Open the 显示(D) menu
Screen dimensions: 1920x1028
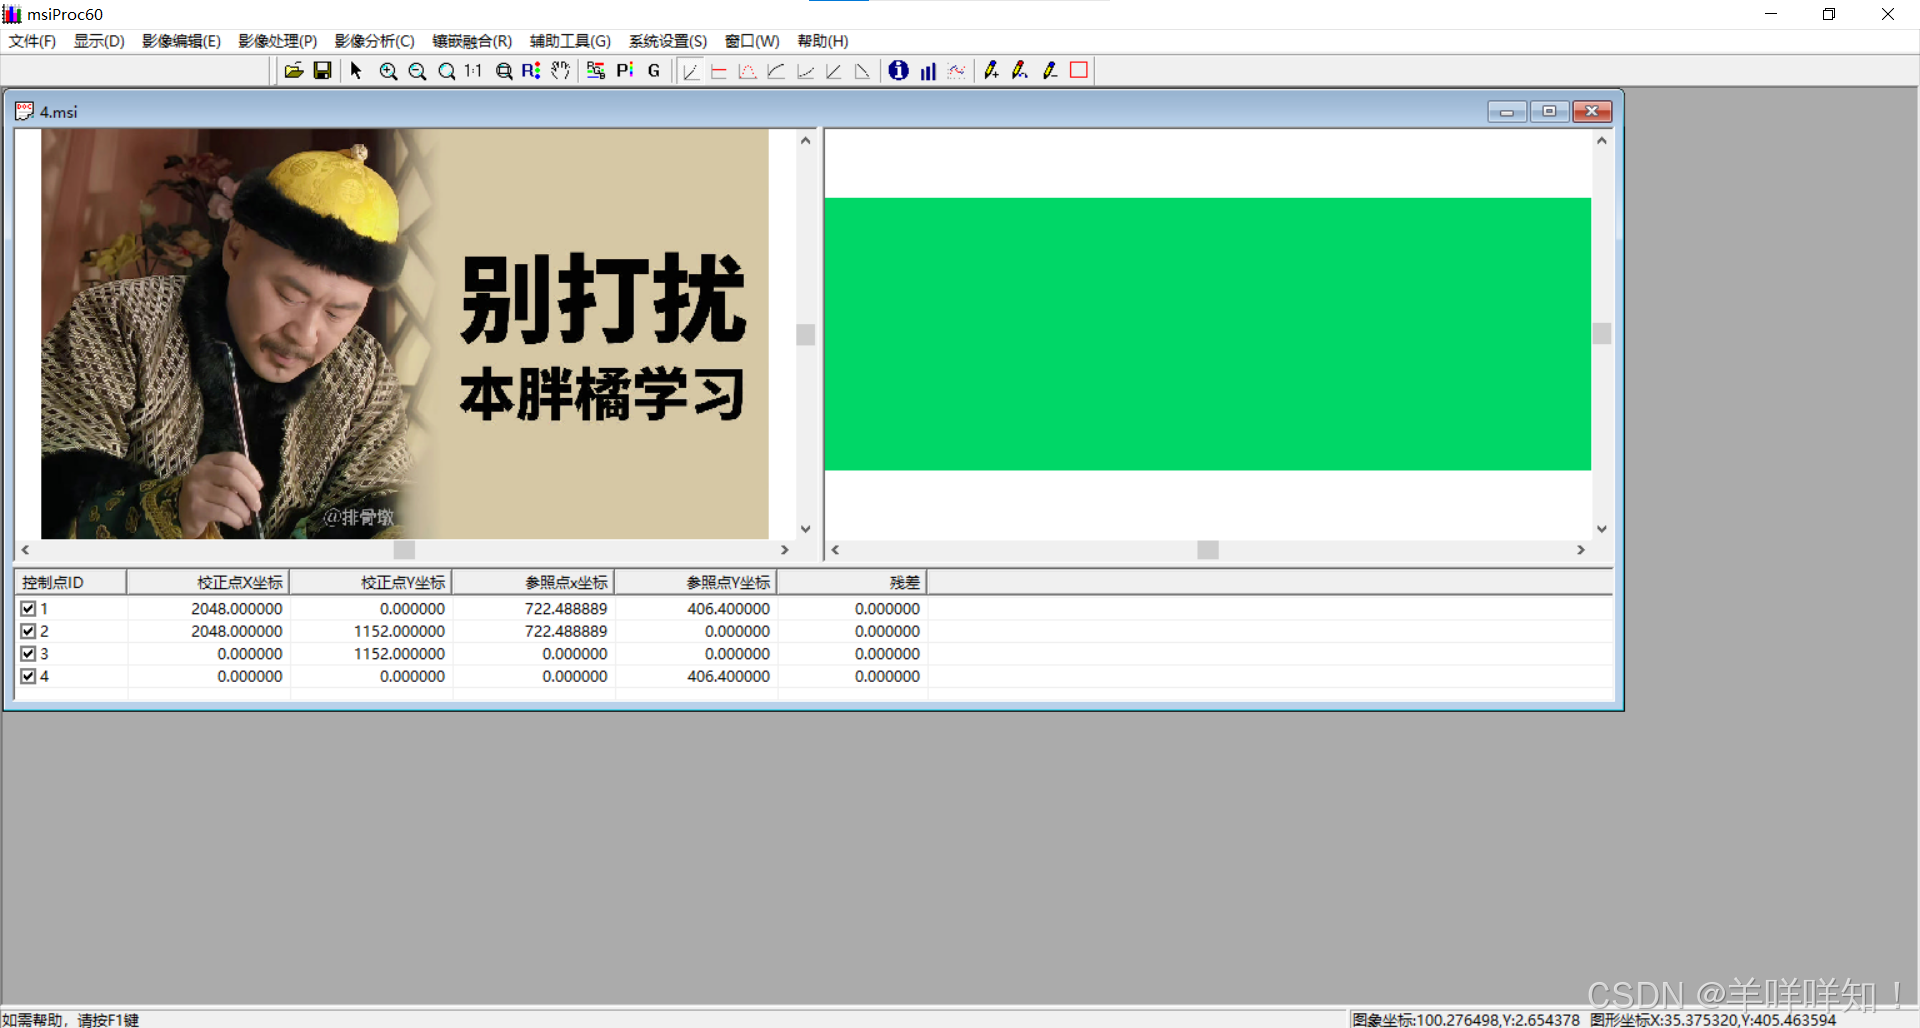point(99,41)
